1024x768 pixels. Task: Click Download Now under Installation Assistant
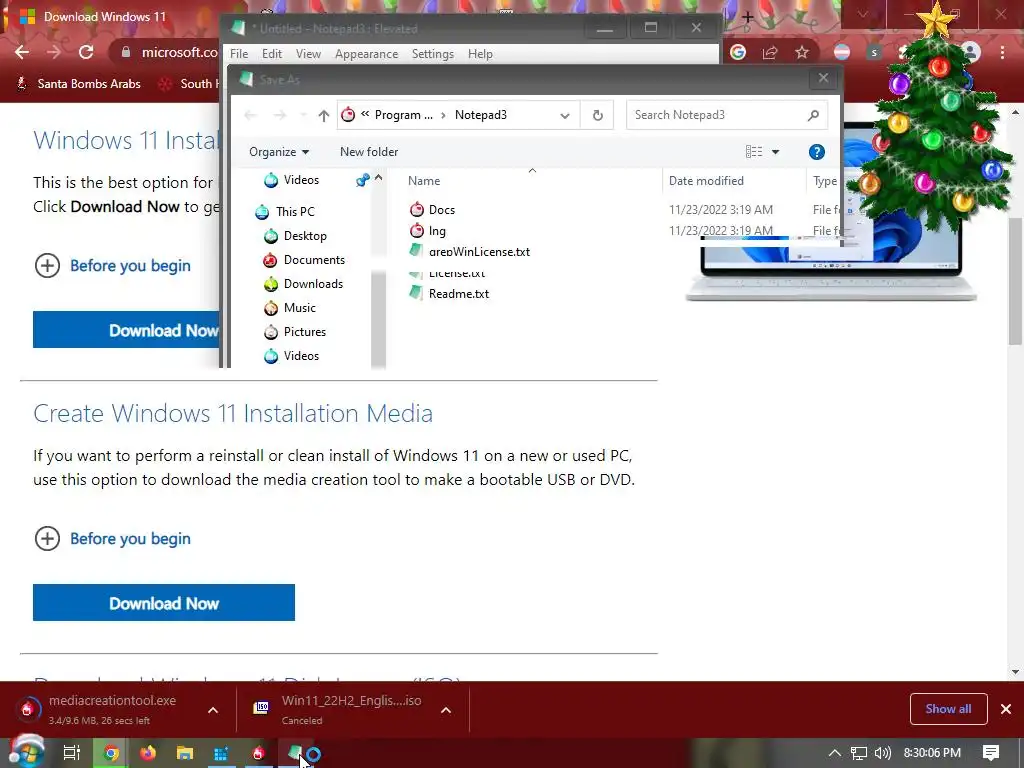tap(126, 330)
